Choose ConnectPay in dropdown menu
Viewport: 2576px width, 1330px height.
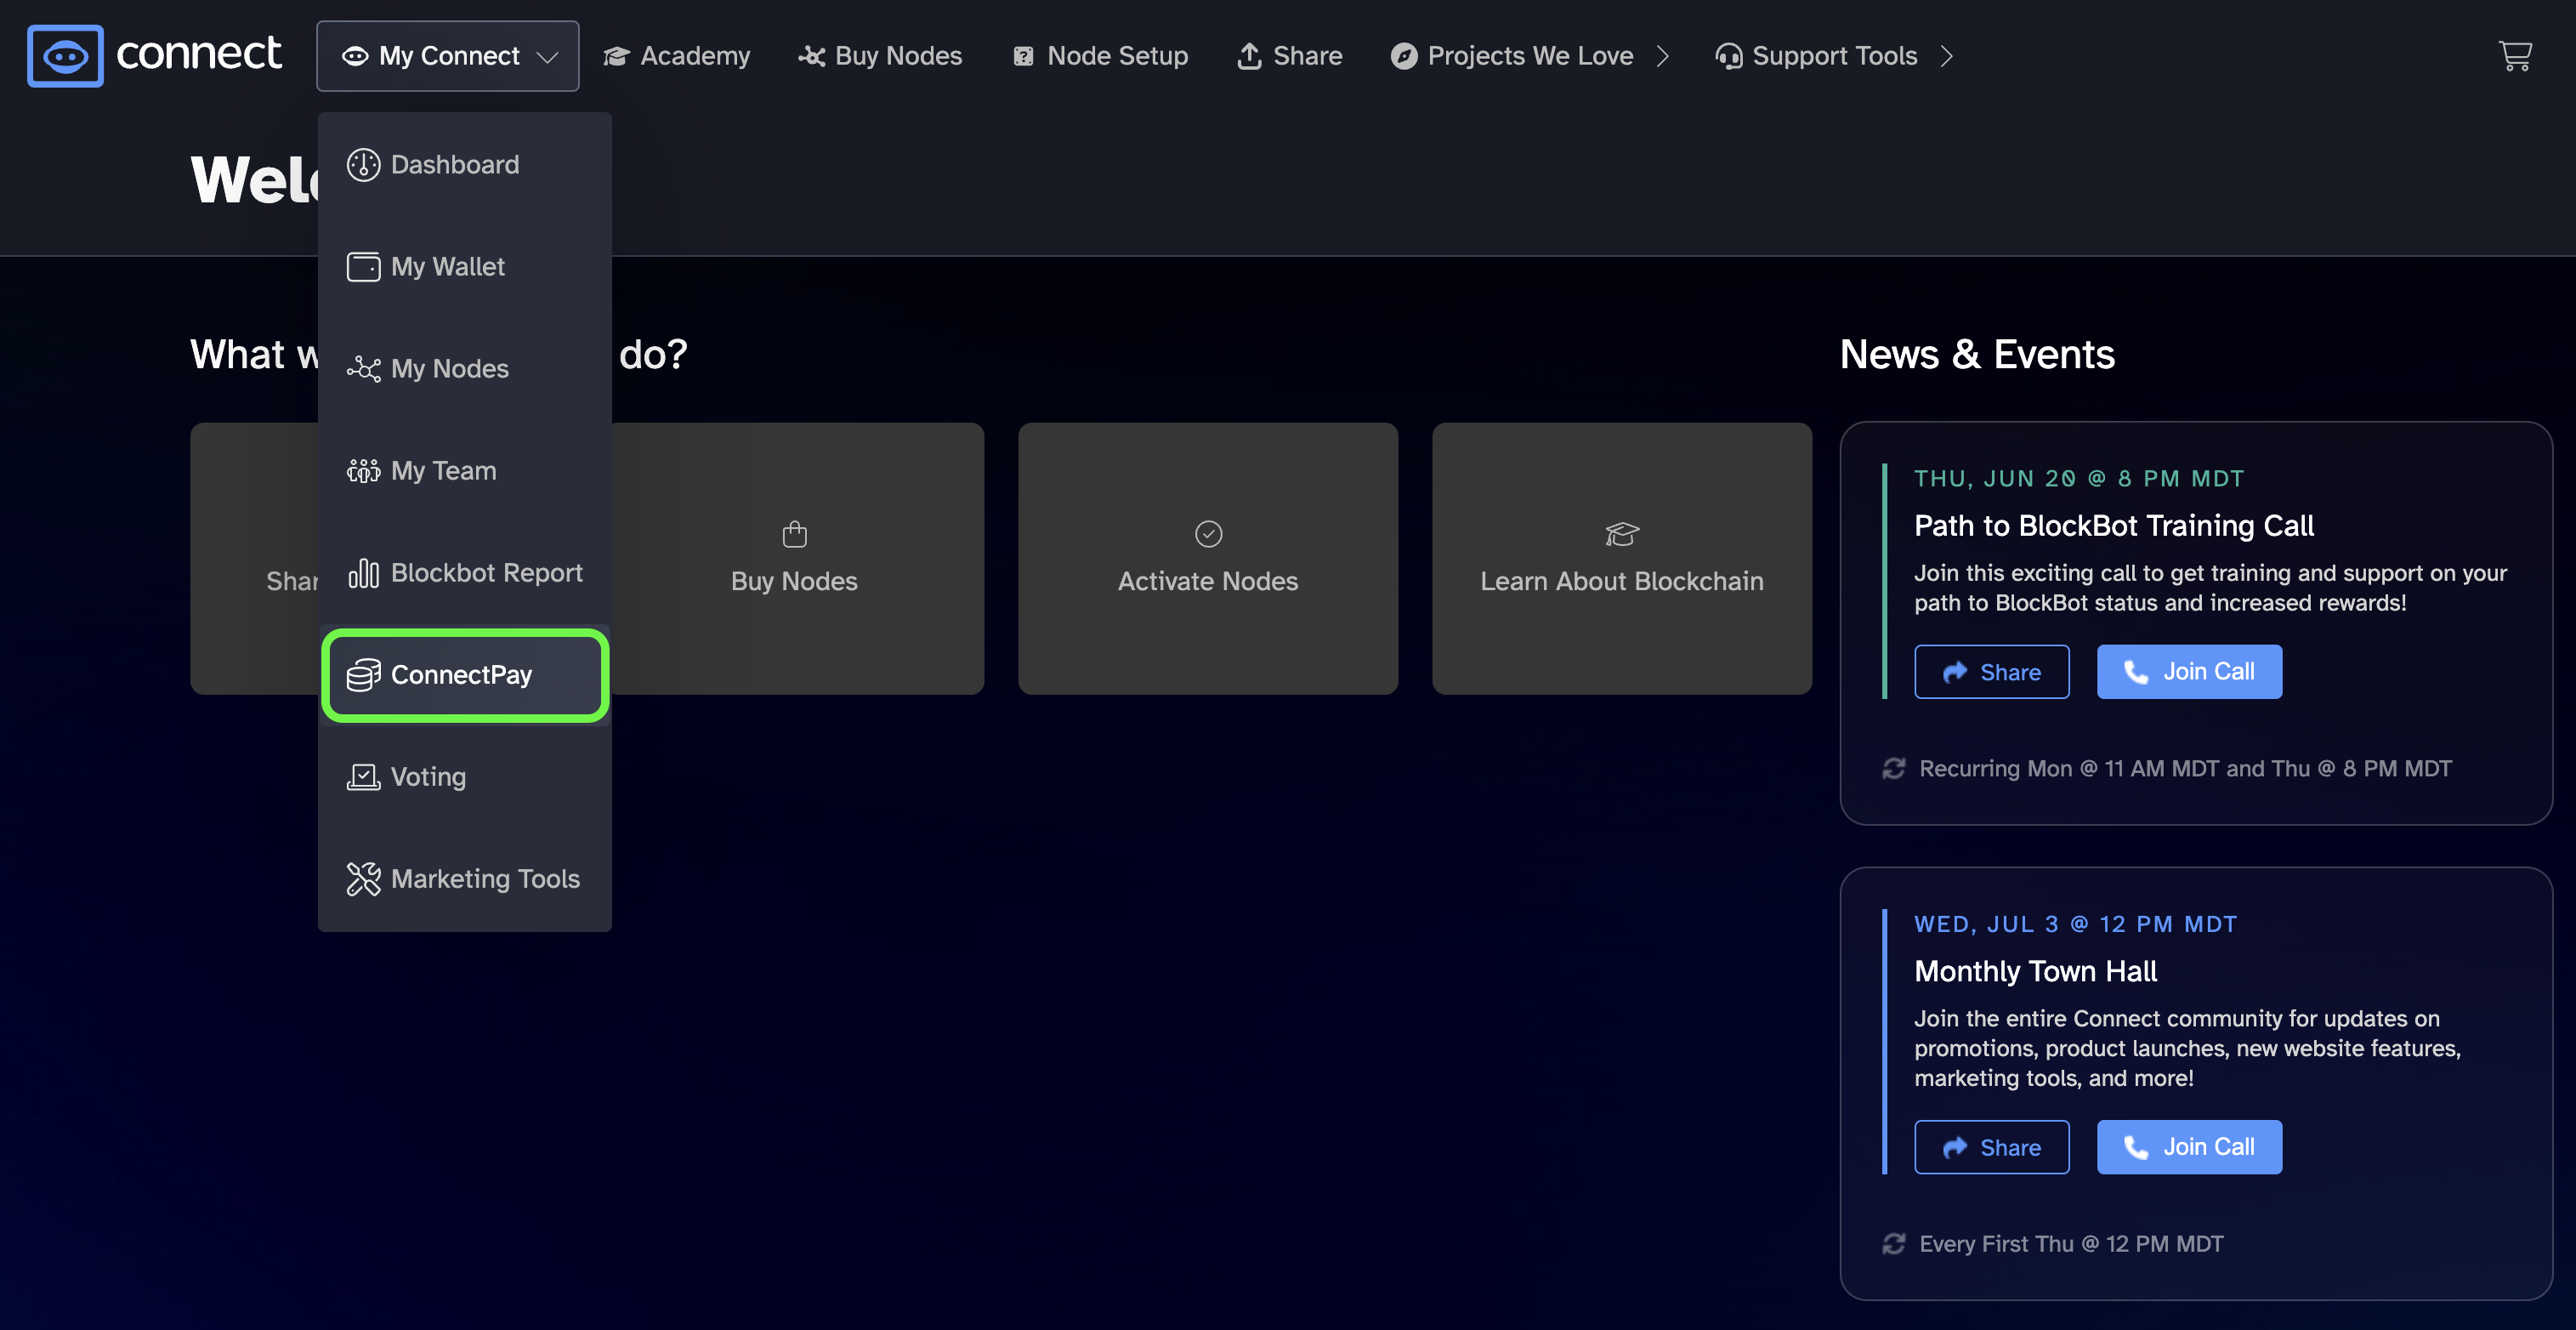click(x=465, y=675)
